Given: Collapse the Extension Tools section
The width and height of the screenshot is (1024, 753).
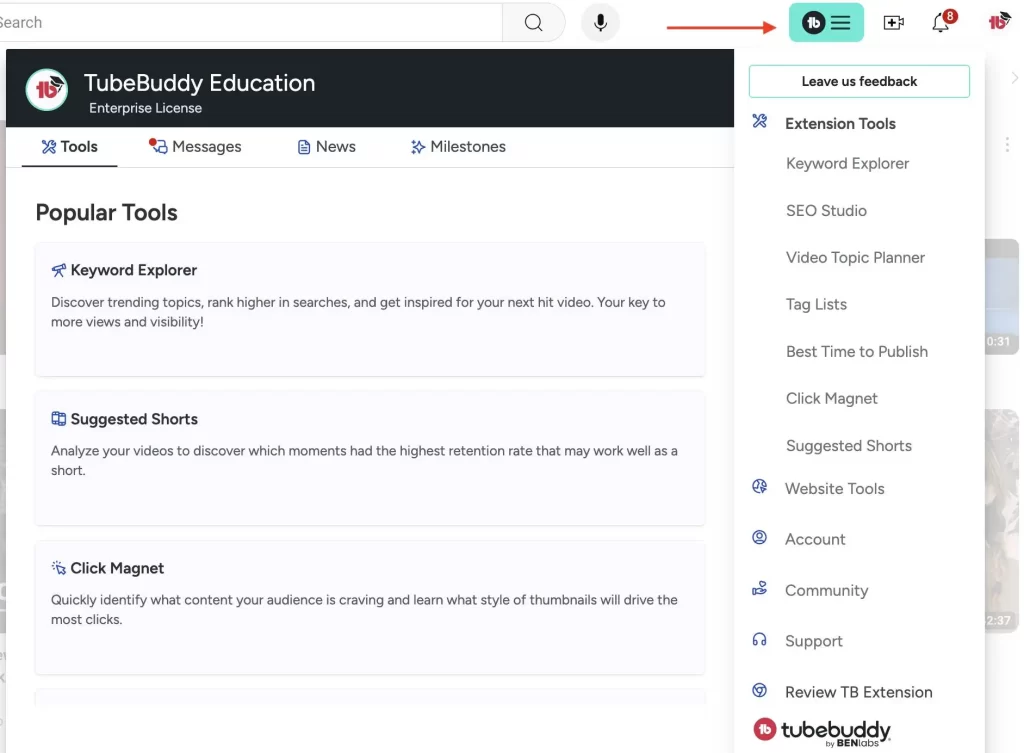Looking at the screenshot, I should tap(840, 123).
